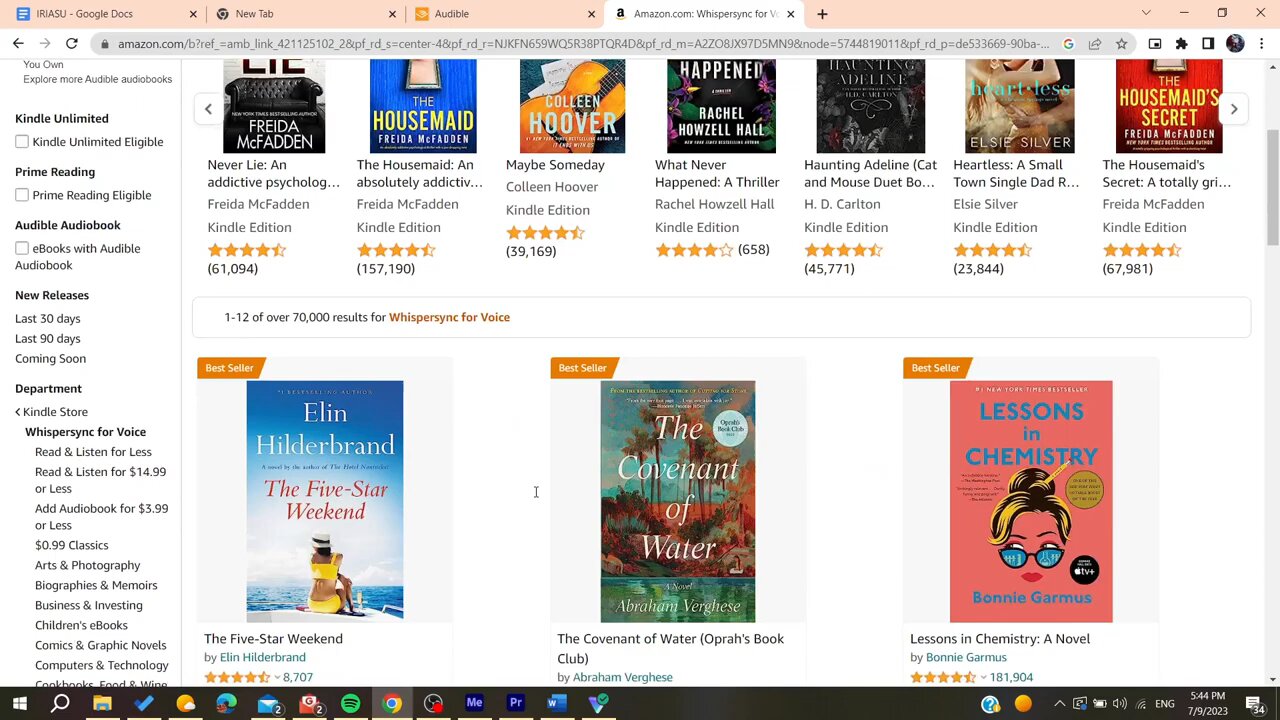Go back with the browser back arrow
Viewport: 1280px width, 720px height.
coord(18,44)
